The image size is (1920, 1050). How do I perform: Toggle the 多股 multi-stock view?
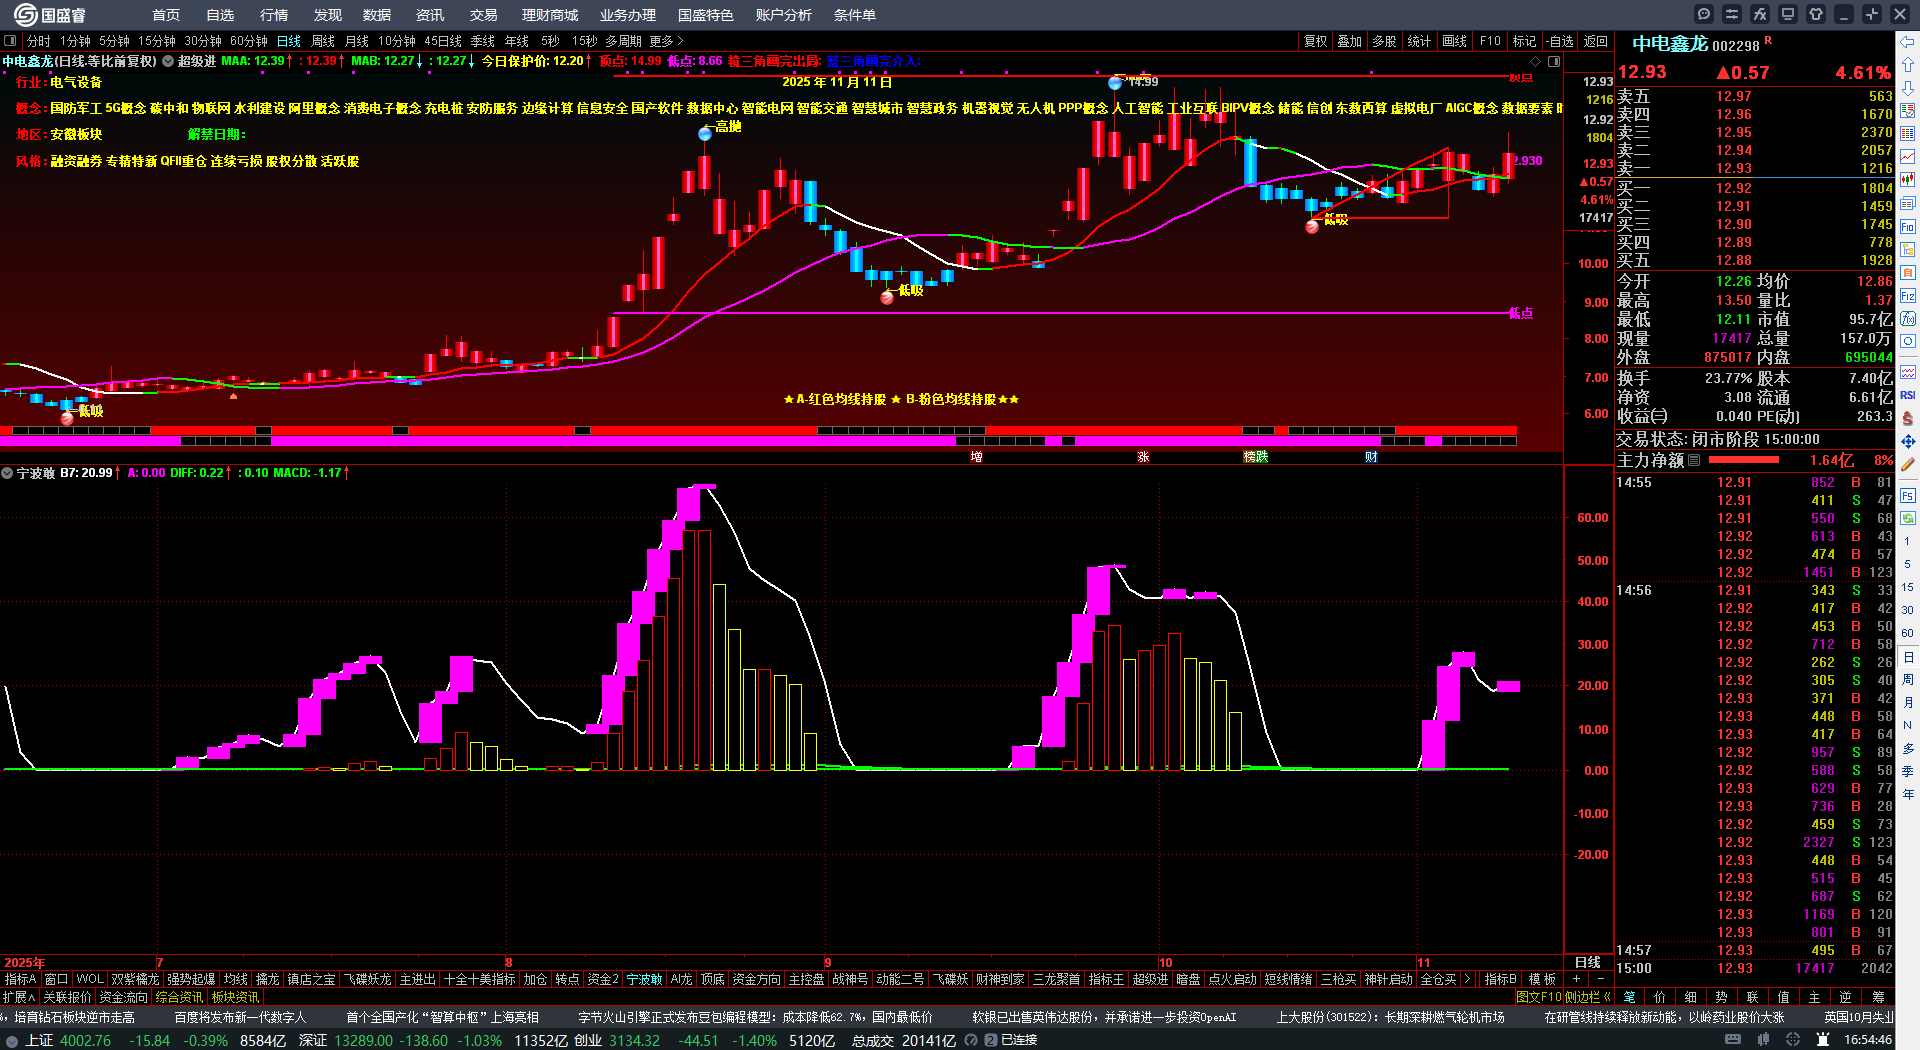pos(1384,41)
